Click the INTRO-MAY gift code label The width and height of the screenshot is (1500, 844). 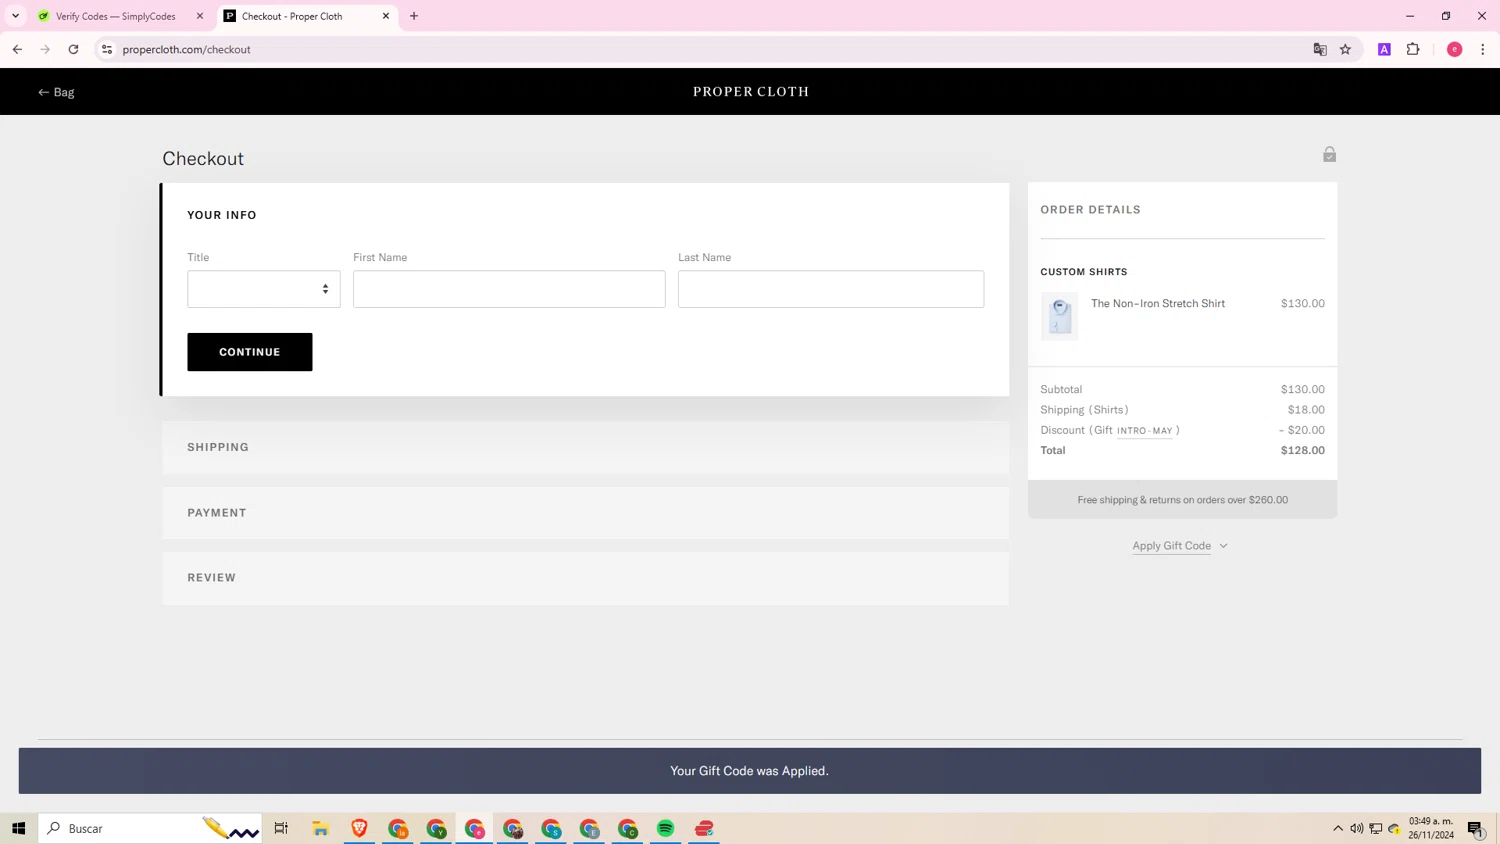tap(1145, 431)
